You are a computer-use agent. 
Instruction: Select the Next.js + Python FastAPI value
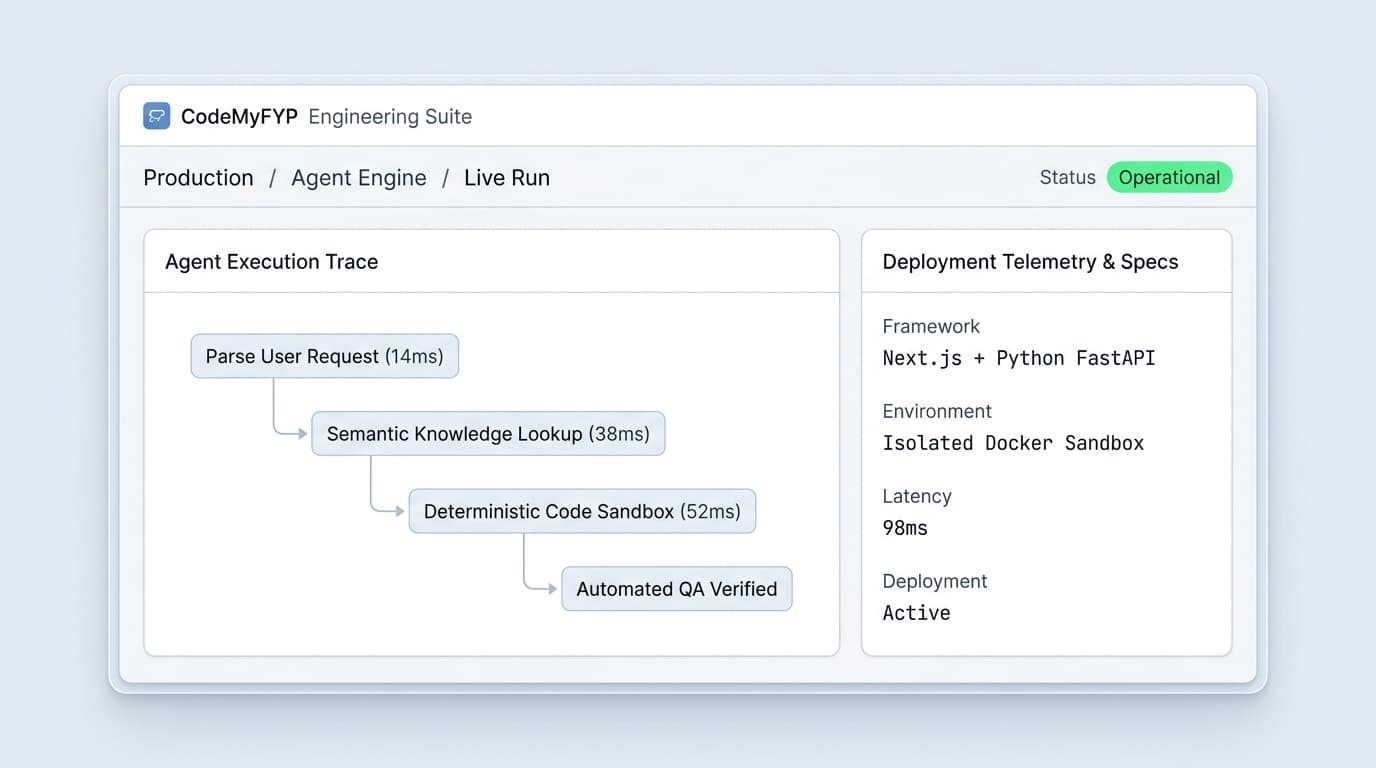(1019, 358)
